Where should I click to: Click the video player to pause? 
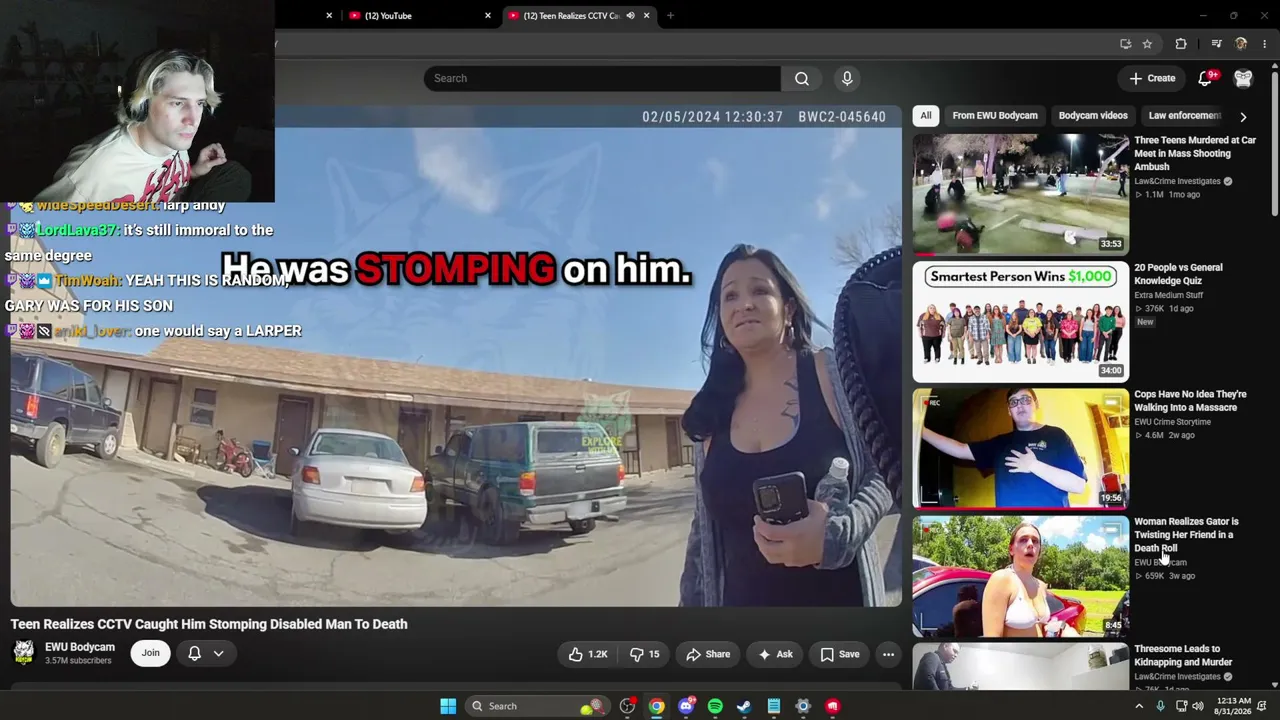click(x=456, y=356)
